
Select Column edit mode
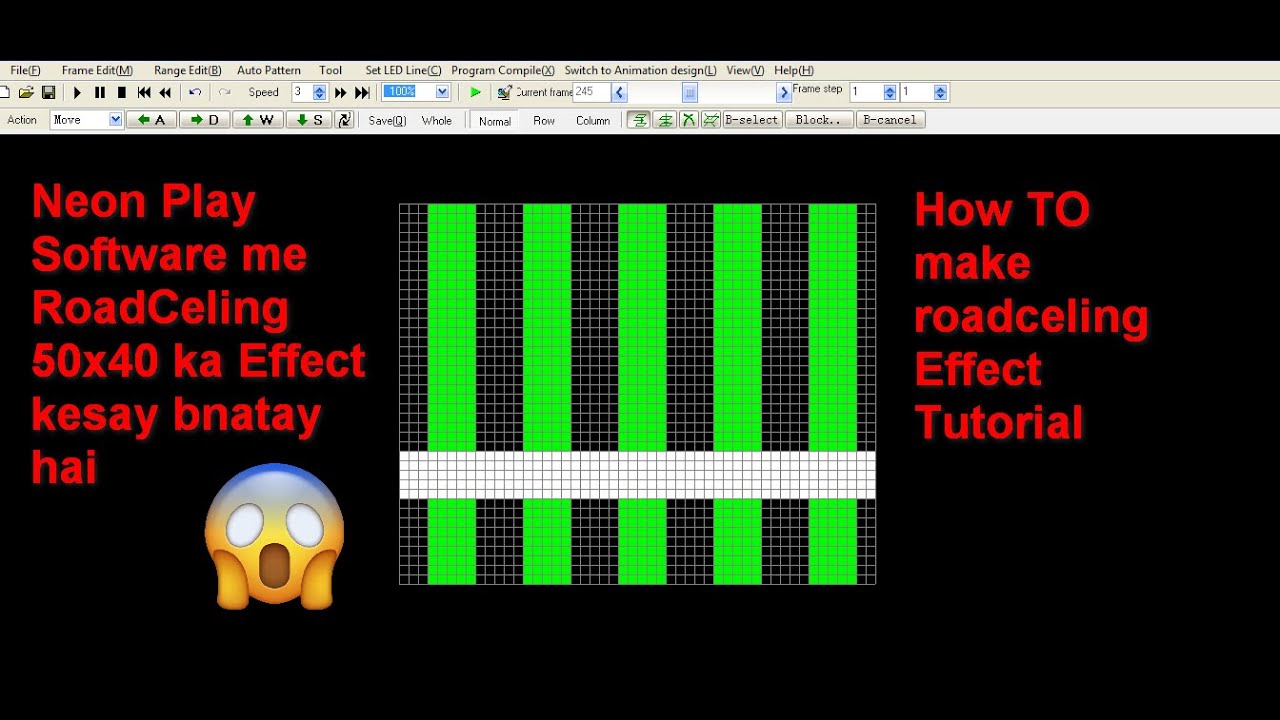click(x=593, y=120)
